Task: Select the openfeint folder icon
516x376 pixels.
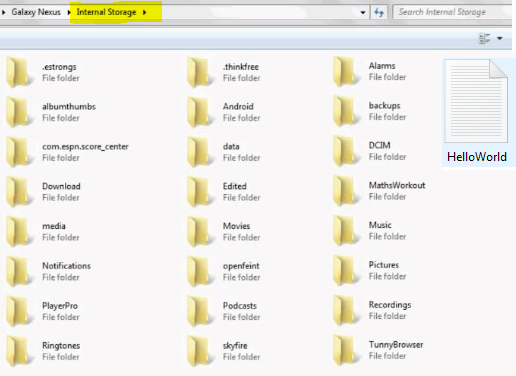Action: pos(201,271)
